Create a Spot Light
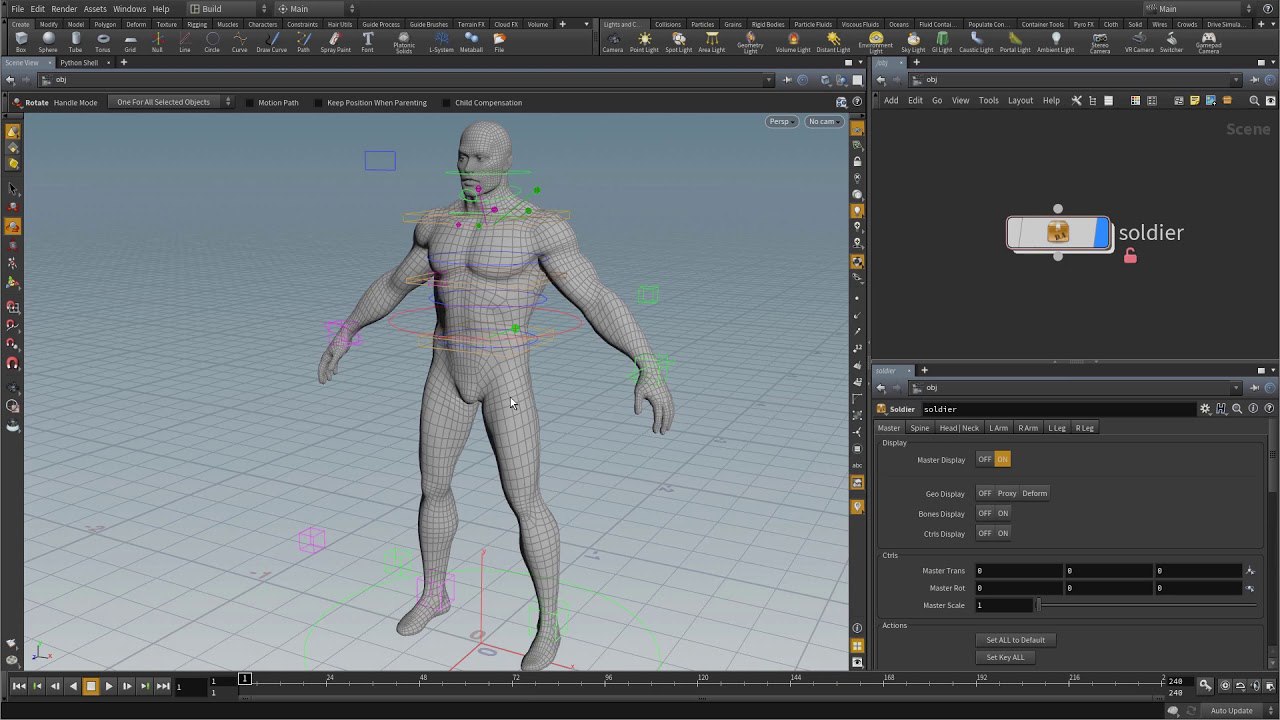Viewport: 1280px width, 720px height. [678, 42]
